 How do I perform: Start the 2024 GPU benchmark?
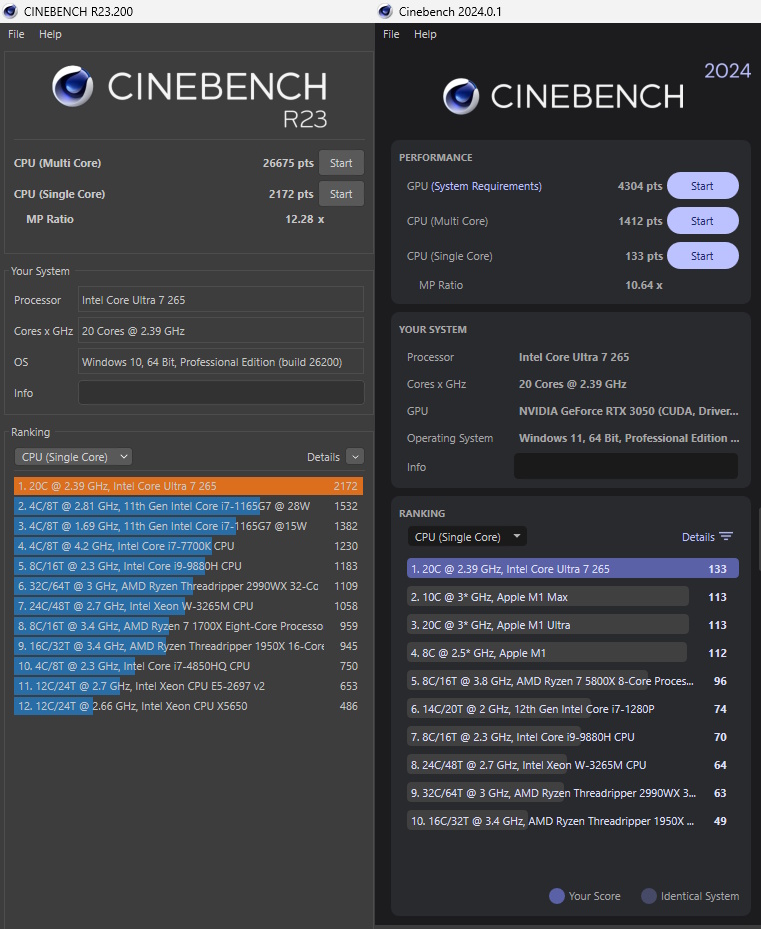click(x=702, y=186)
